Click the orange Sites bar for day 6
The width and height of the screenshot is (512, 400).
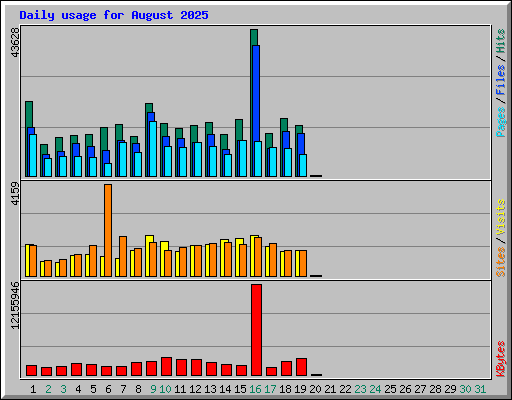[x=108, y=230]
